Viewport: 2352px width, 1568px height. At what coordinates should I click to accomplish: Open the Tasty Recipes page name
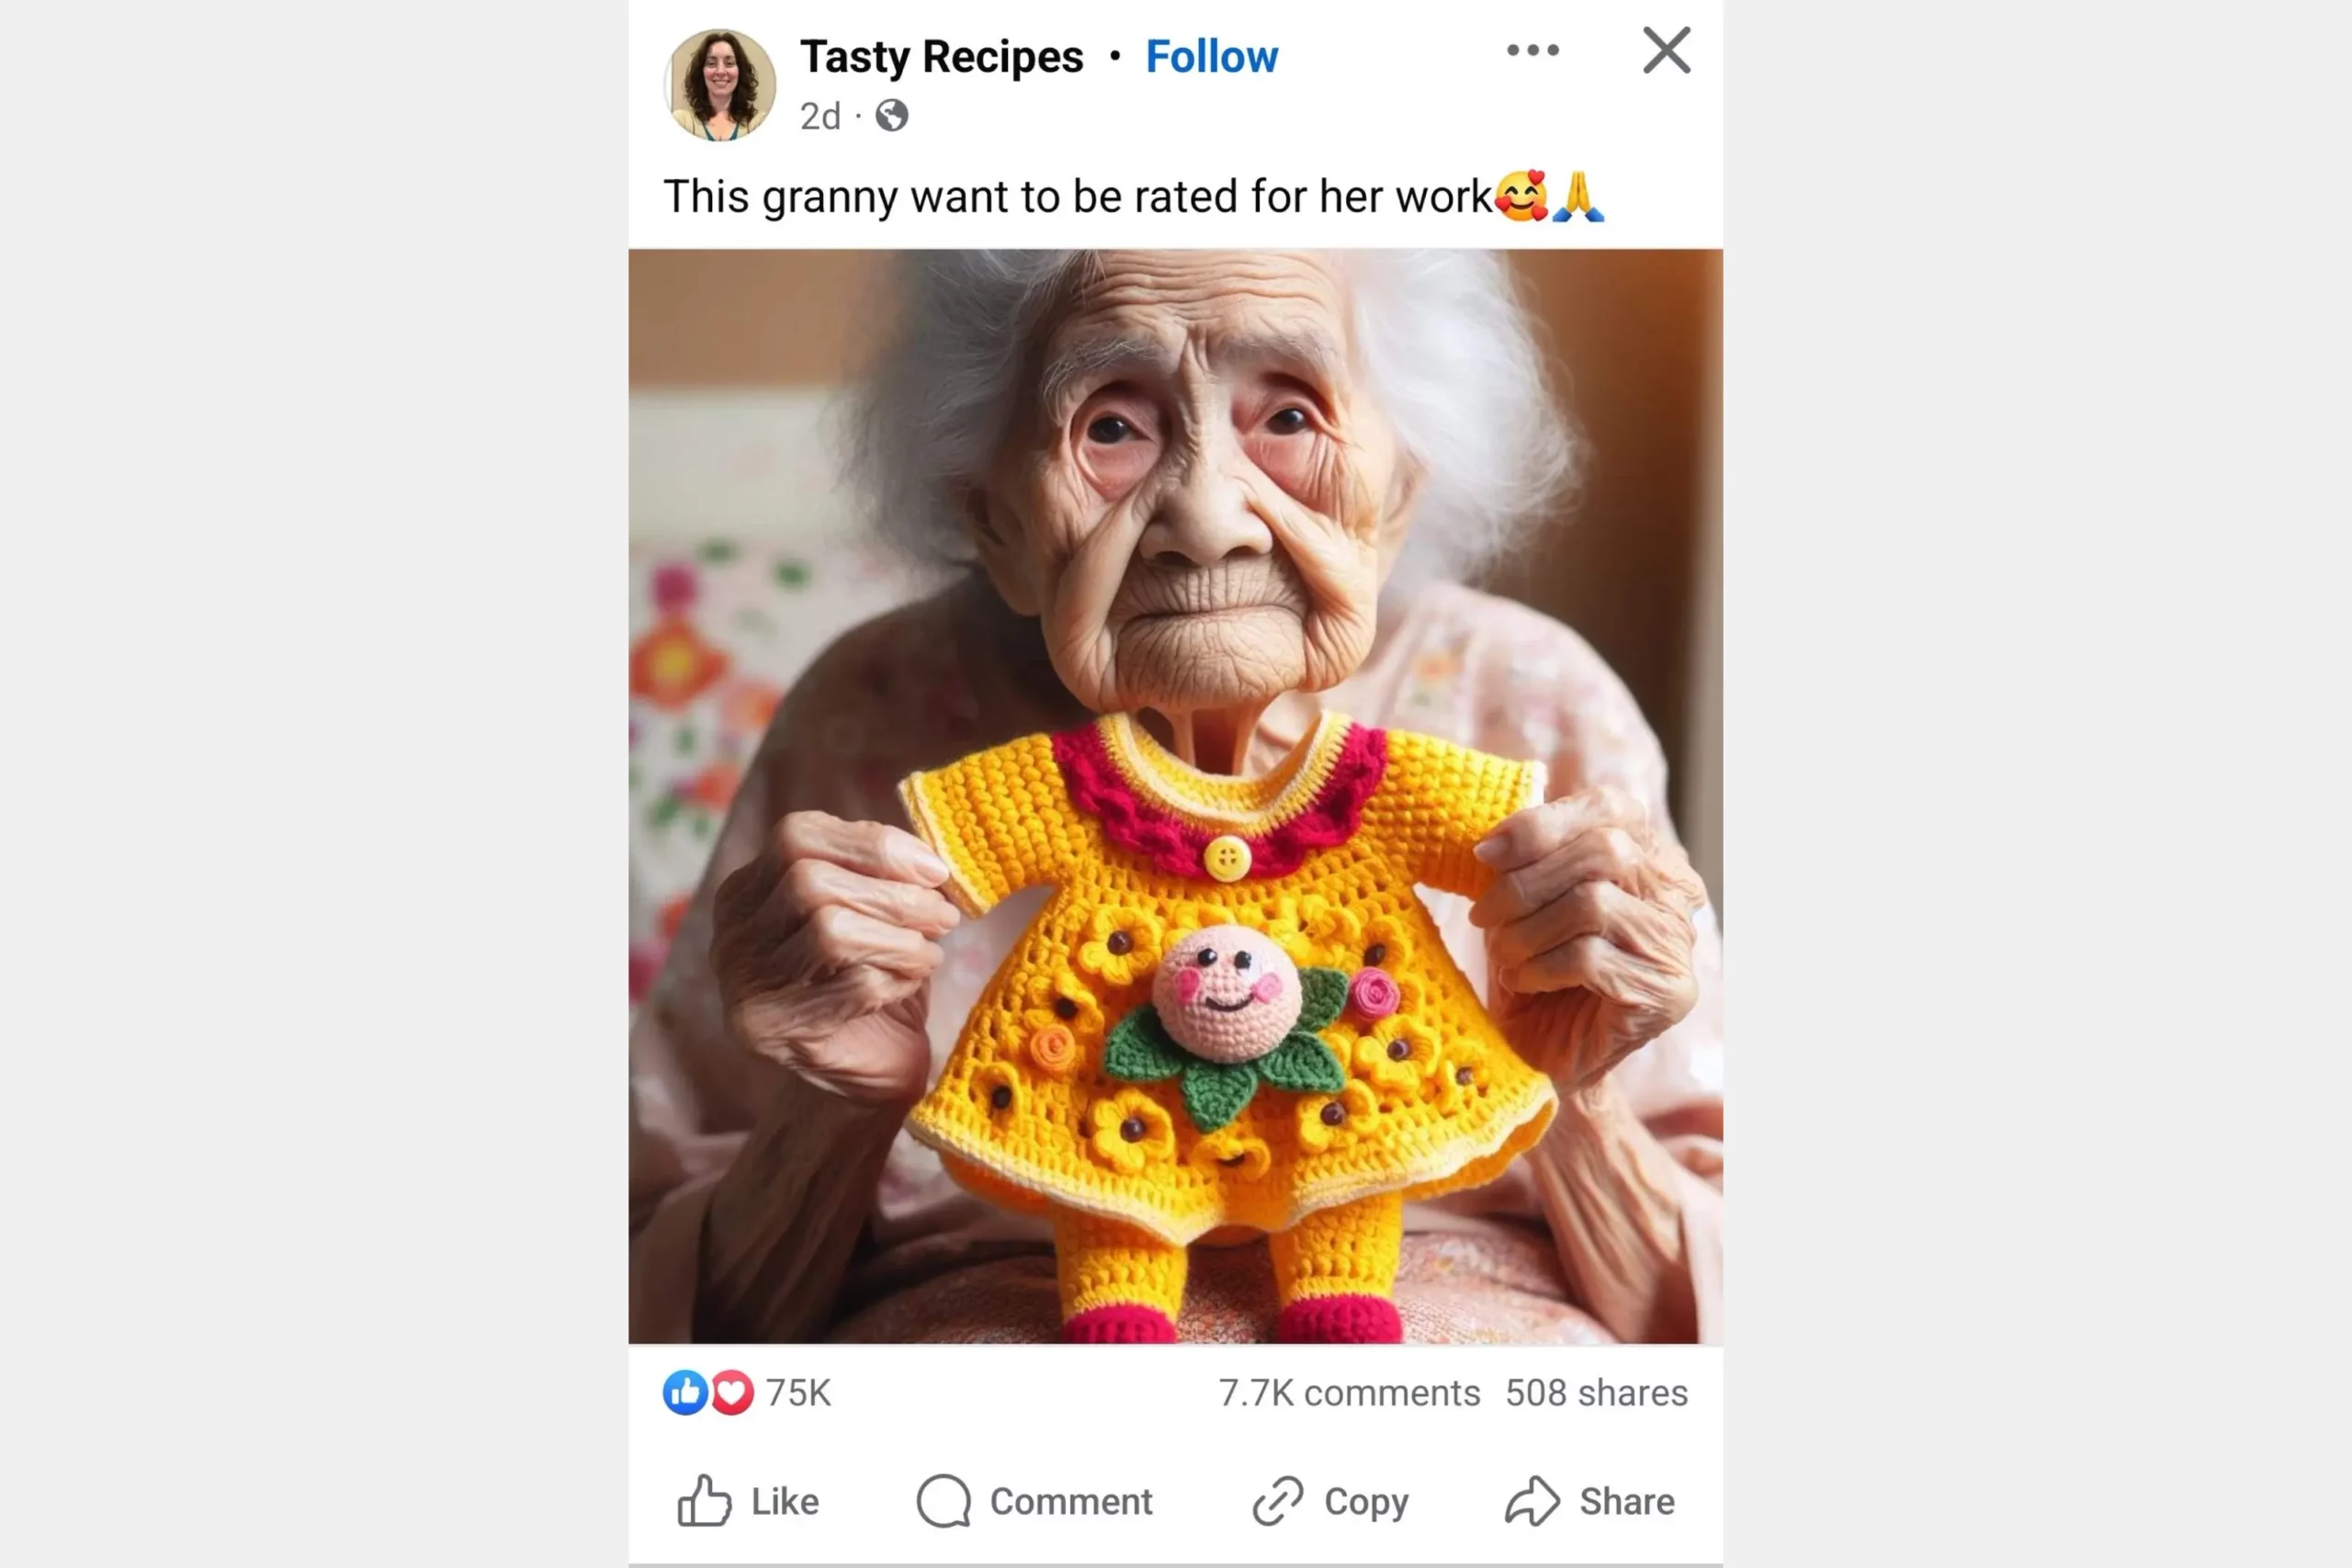pos(941,57)
